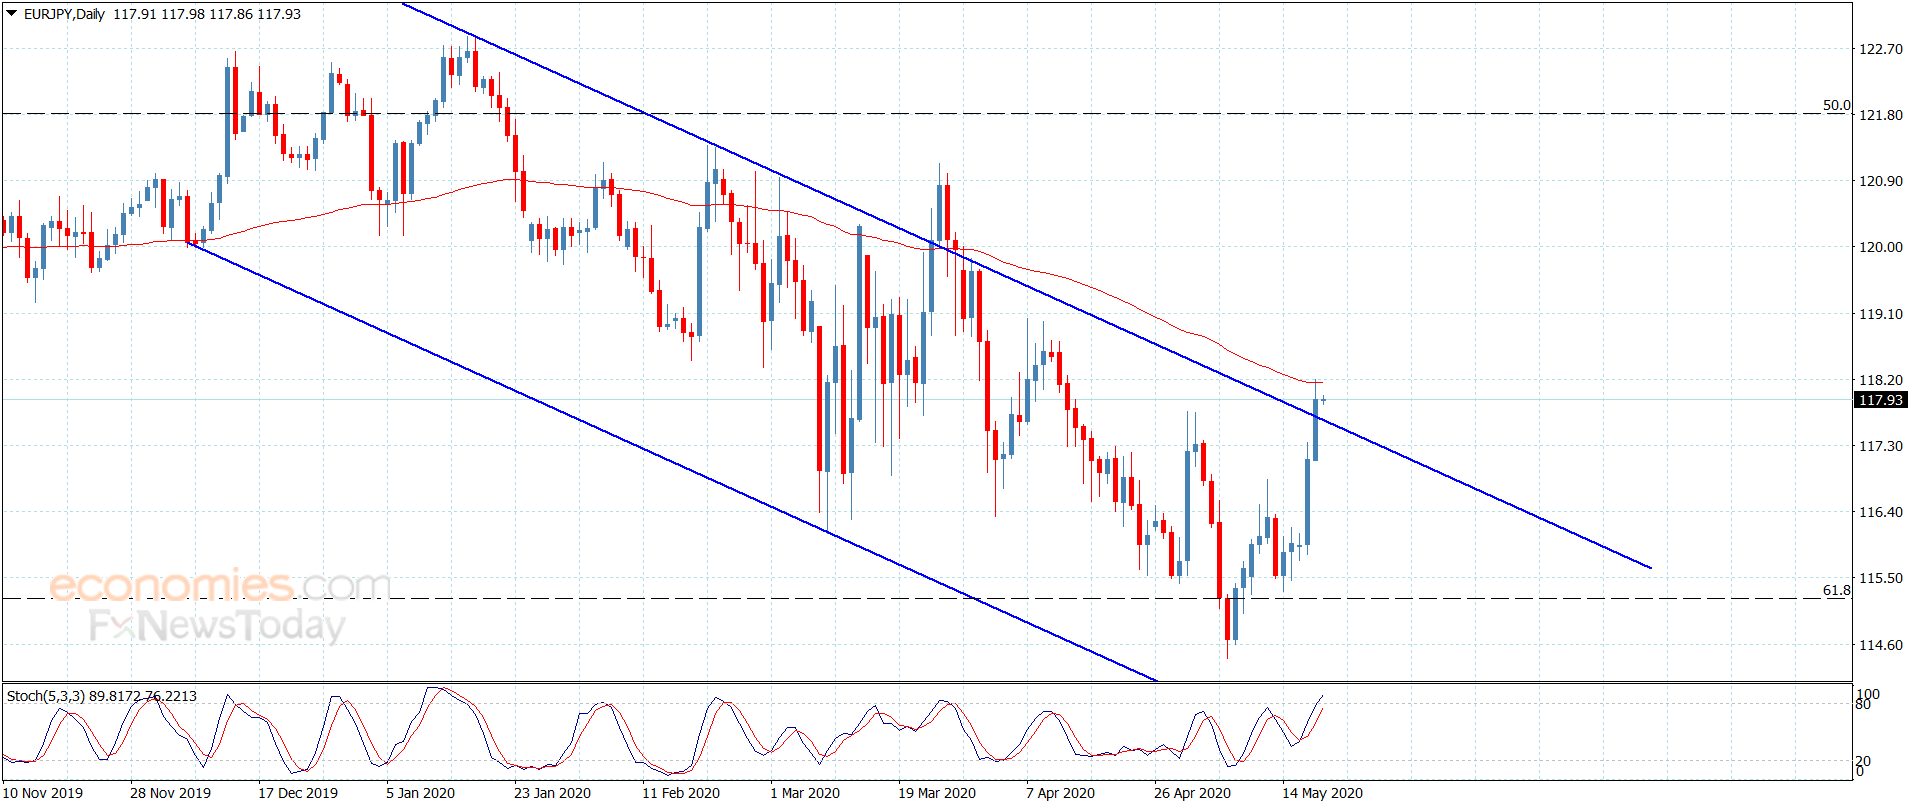The height and width of the screenshot is (807, 1916).
Task: Click the 11 Feb 2020 date label
Action: click(681, 793)
